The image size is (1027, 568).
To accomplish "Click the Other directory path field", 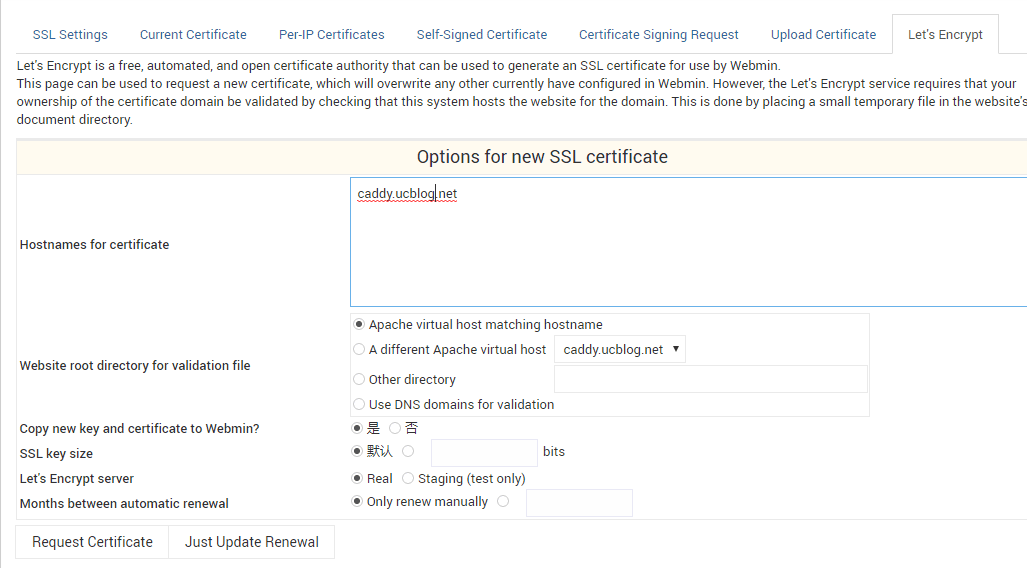I will click(x=711, y=379).
